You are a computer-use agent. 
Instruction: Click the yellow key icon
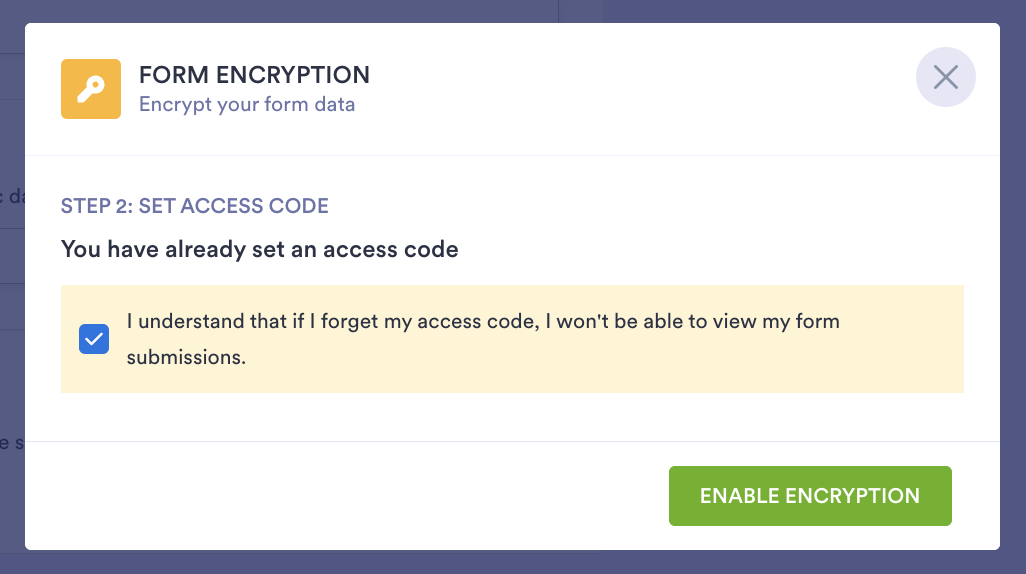(x=91, y=89)
